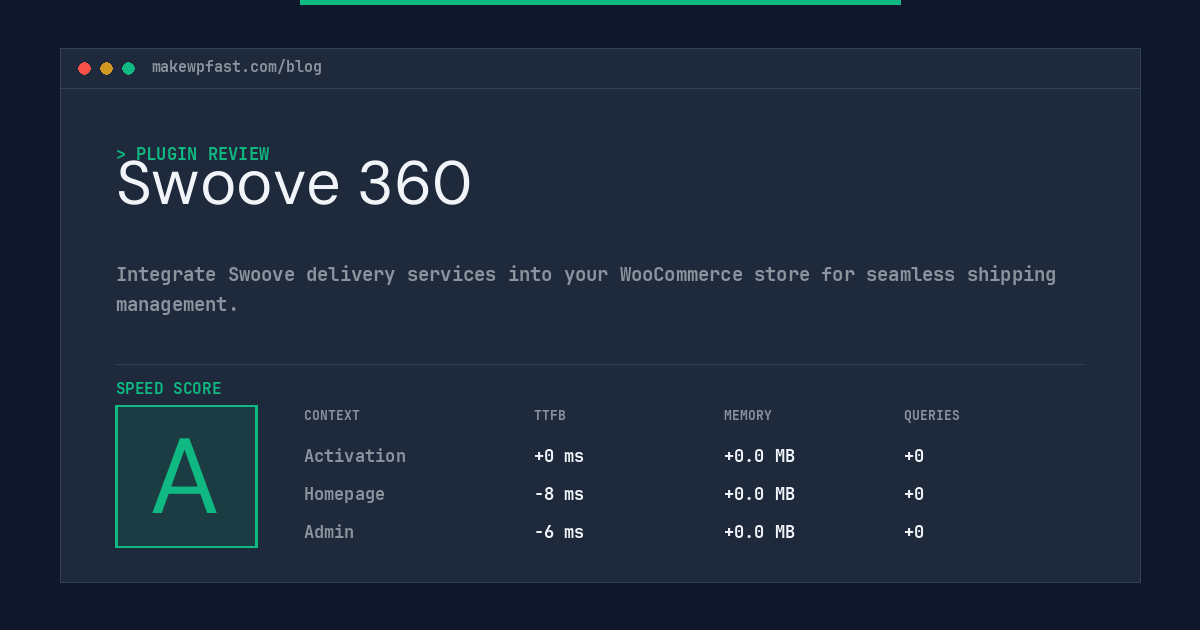Image resolution: width=1200 pixels, height=630 pixels.
Task: Click the TTFB column header
Action: 550,416
